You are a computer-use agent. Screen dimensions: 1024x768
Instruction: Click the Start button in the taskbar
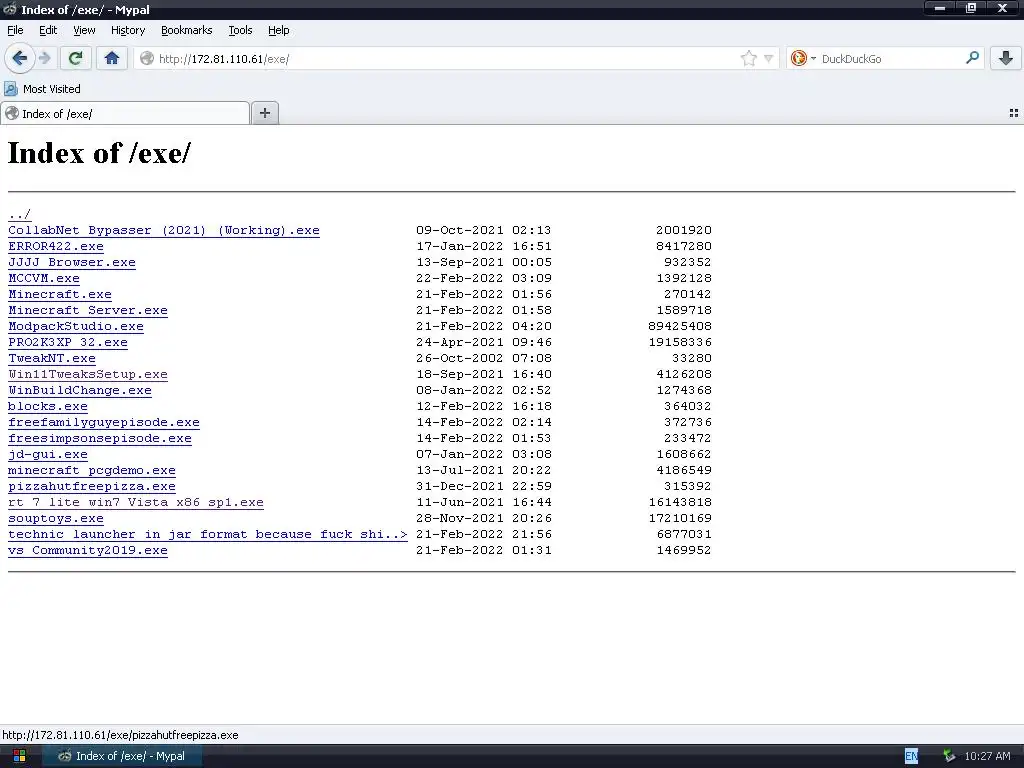pos(20,756)
